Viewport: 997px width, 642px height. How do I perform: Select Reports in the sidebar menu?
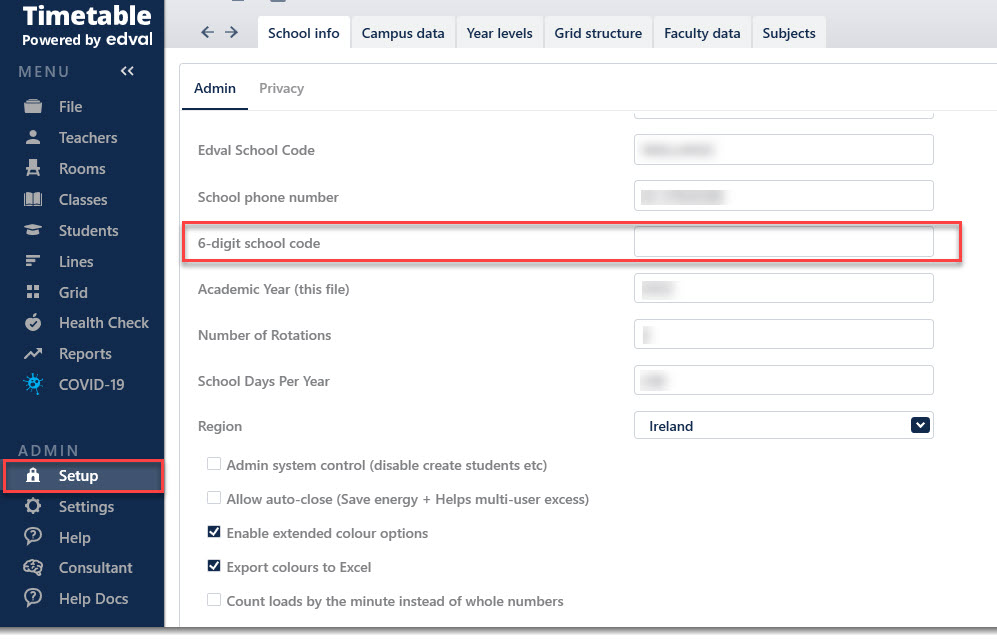point(85,353)
